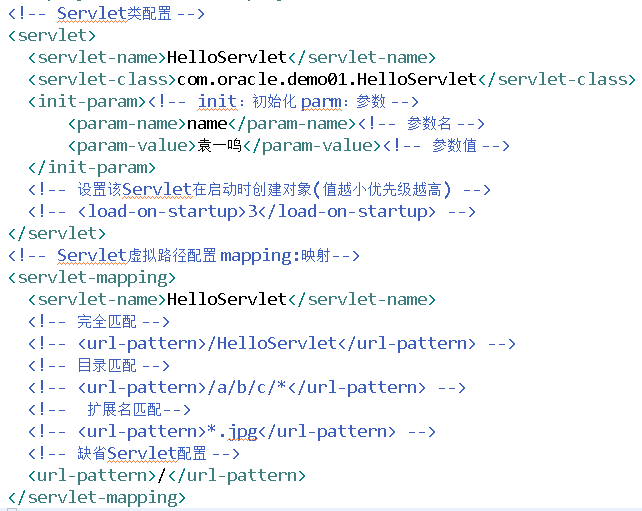Screen dimensions: 642x511
Task: Click HelloServlet inside servlet-mapping's servlet-name
Action: coord(226,299)
